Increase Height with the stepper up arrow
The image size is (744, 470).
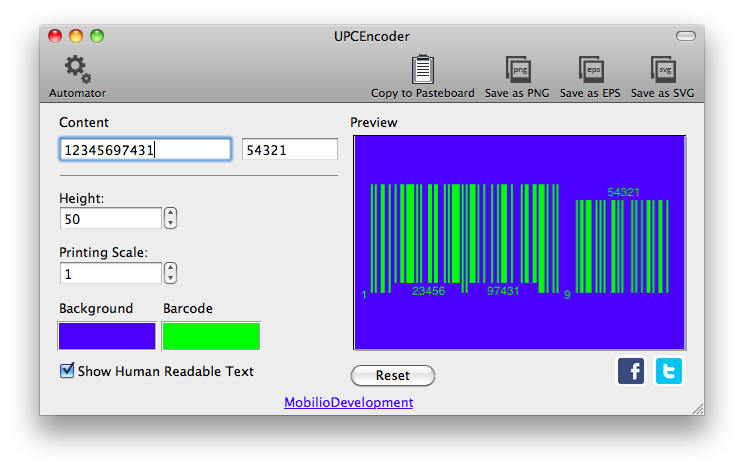[170, 212]
